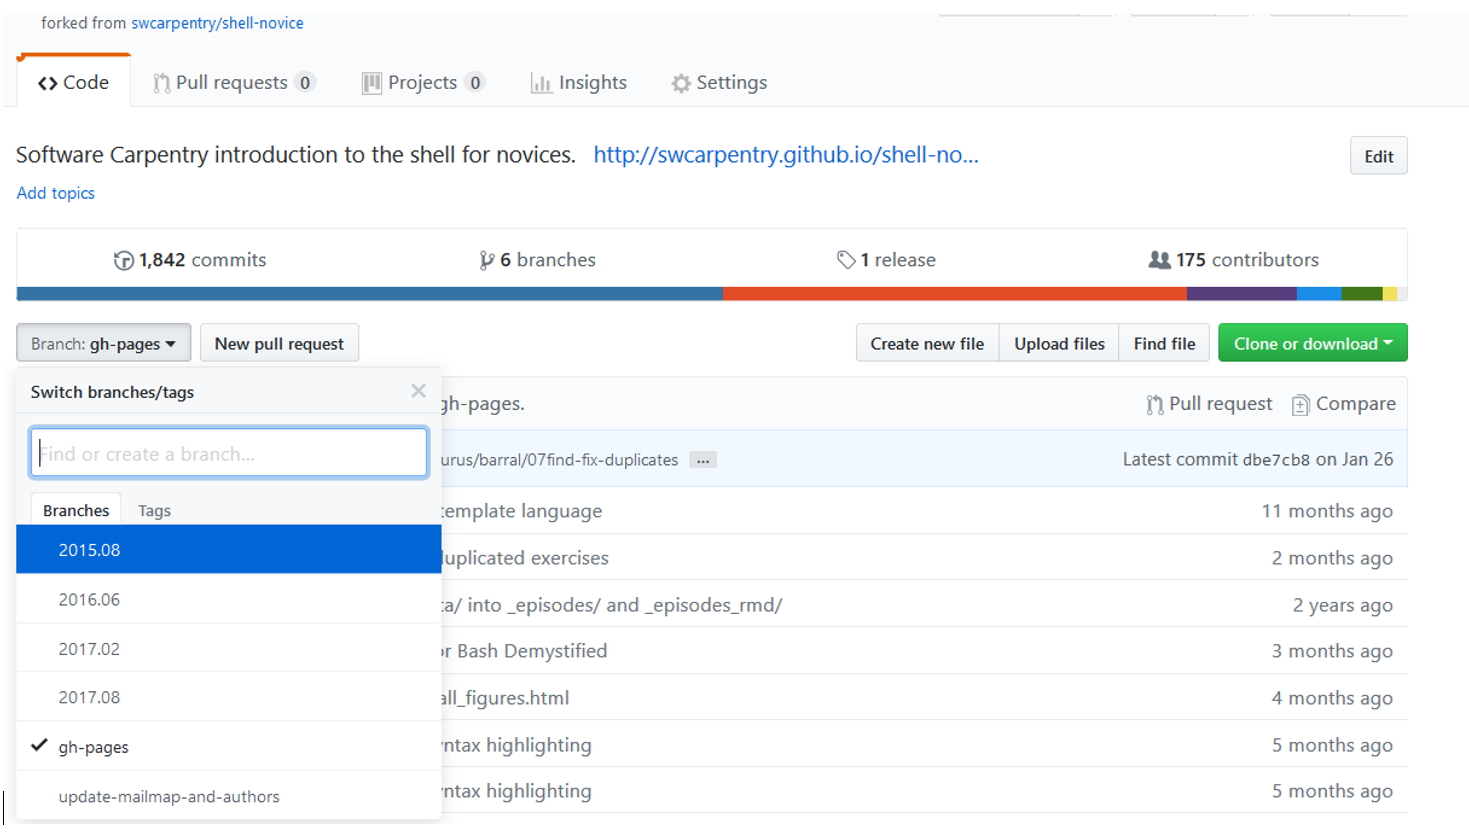Open latest commit dbe7cb8

pyautogui.click(x=1276, y=460)
